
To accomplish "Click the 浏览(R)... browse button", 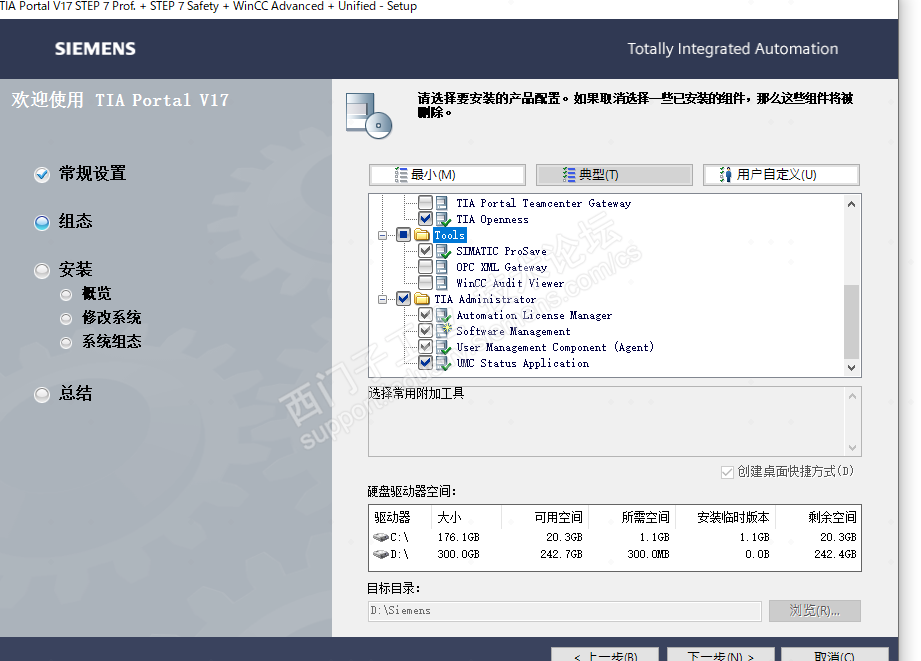I will coord(815,611).
